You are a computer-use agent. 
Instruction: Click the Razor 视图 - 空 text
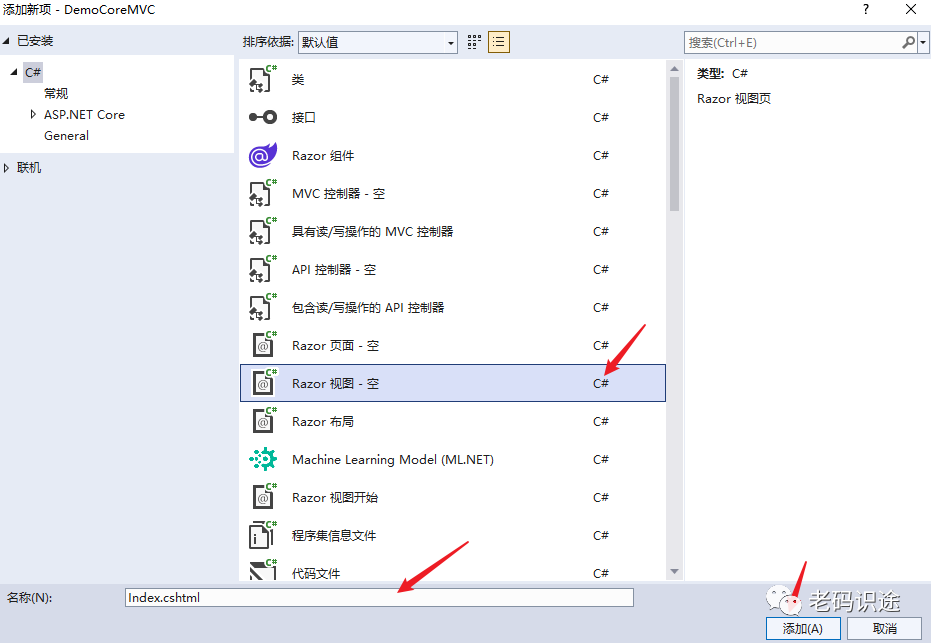pyautogui.click(x=335, y=384)
